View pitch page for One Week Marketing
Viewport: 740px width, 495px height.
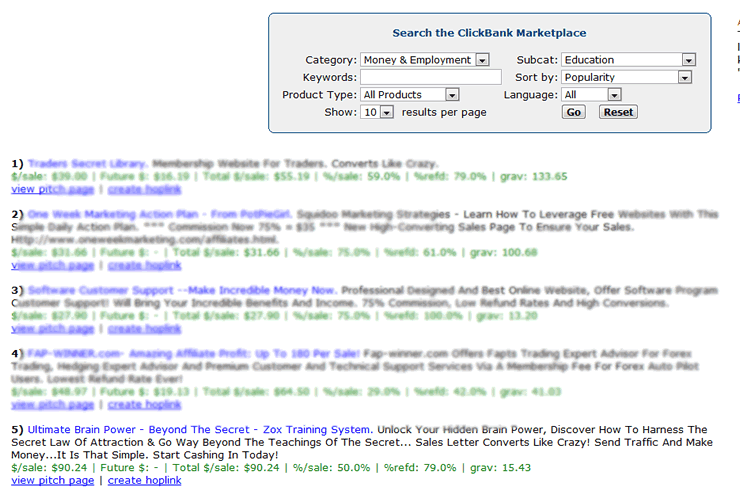53,265
